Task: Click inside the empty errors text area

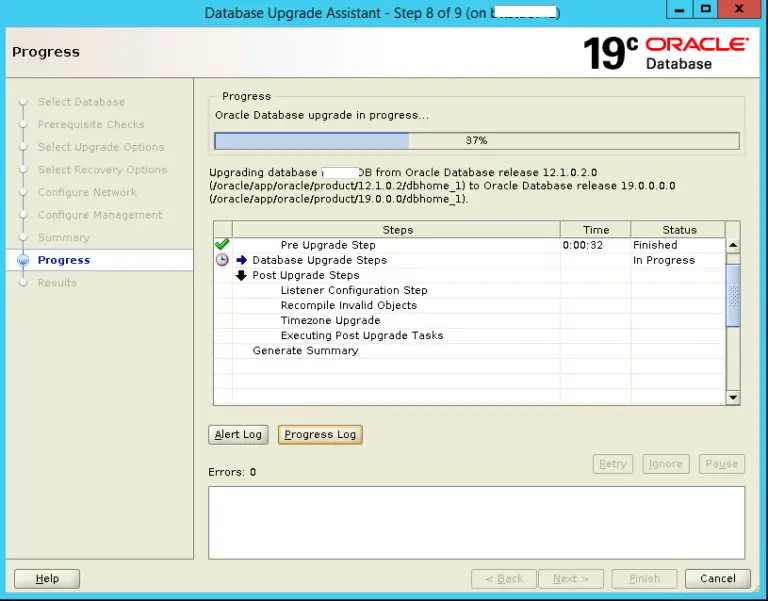Action: 477,523
